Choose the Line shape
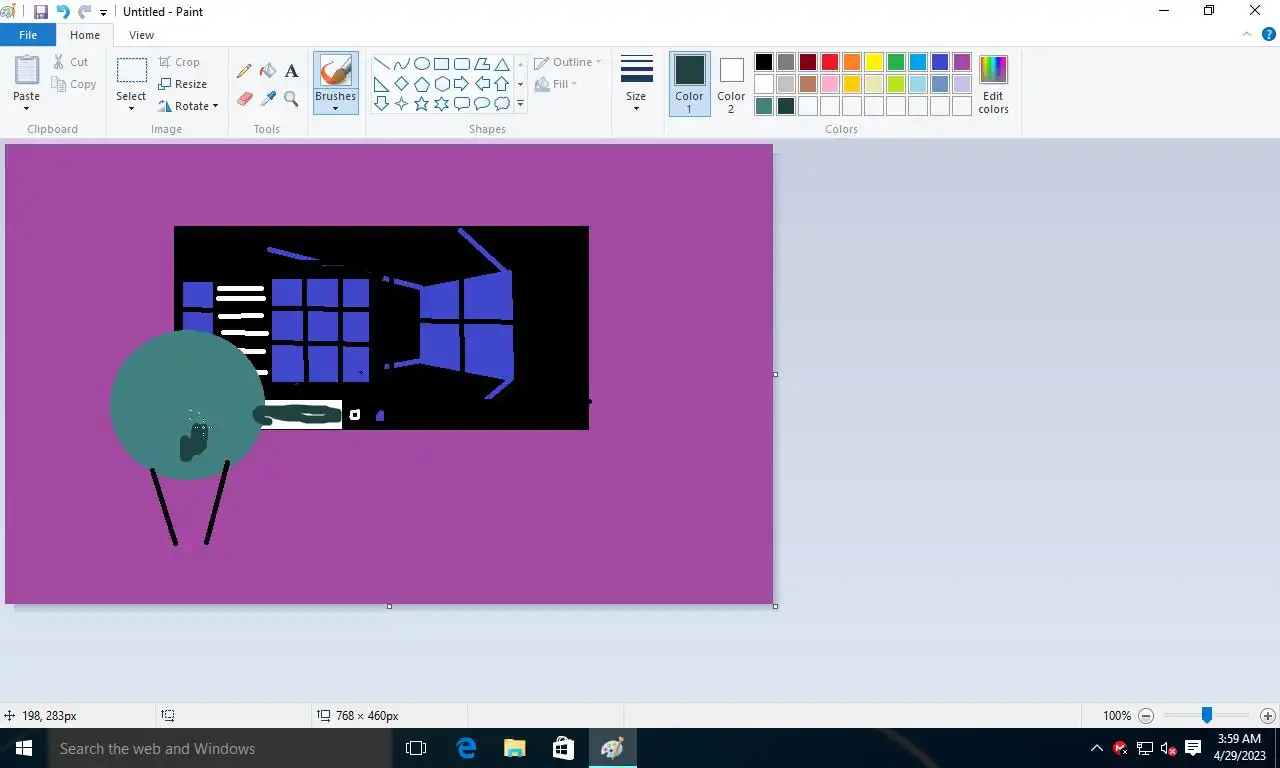 (381, 64)
